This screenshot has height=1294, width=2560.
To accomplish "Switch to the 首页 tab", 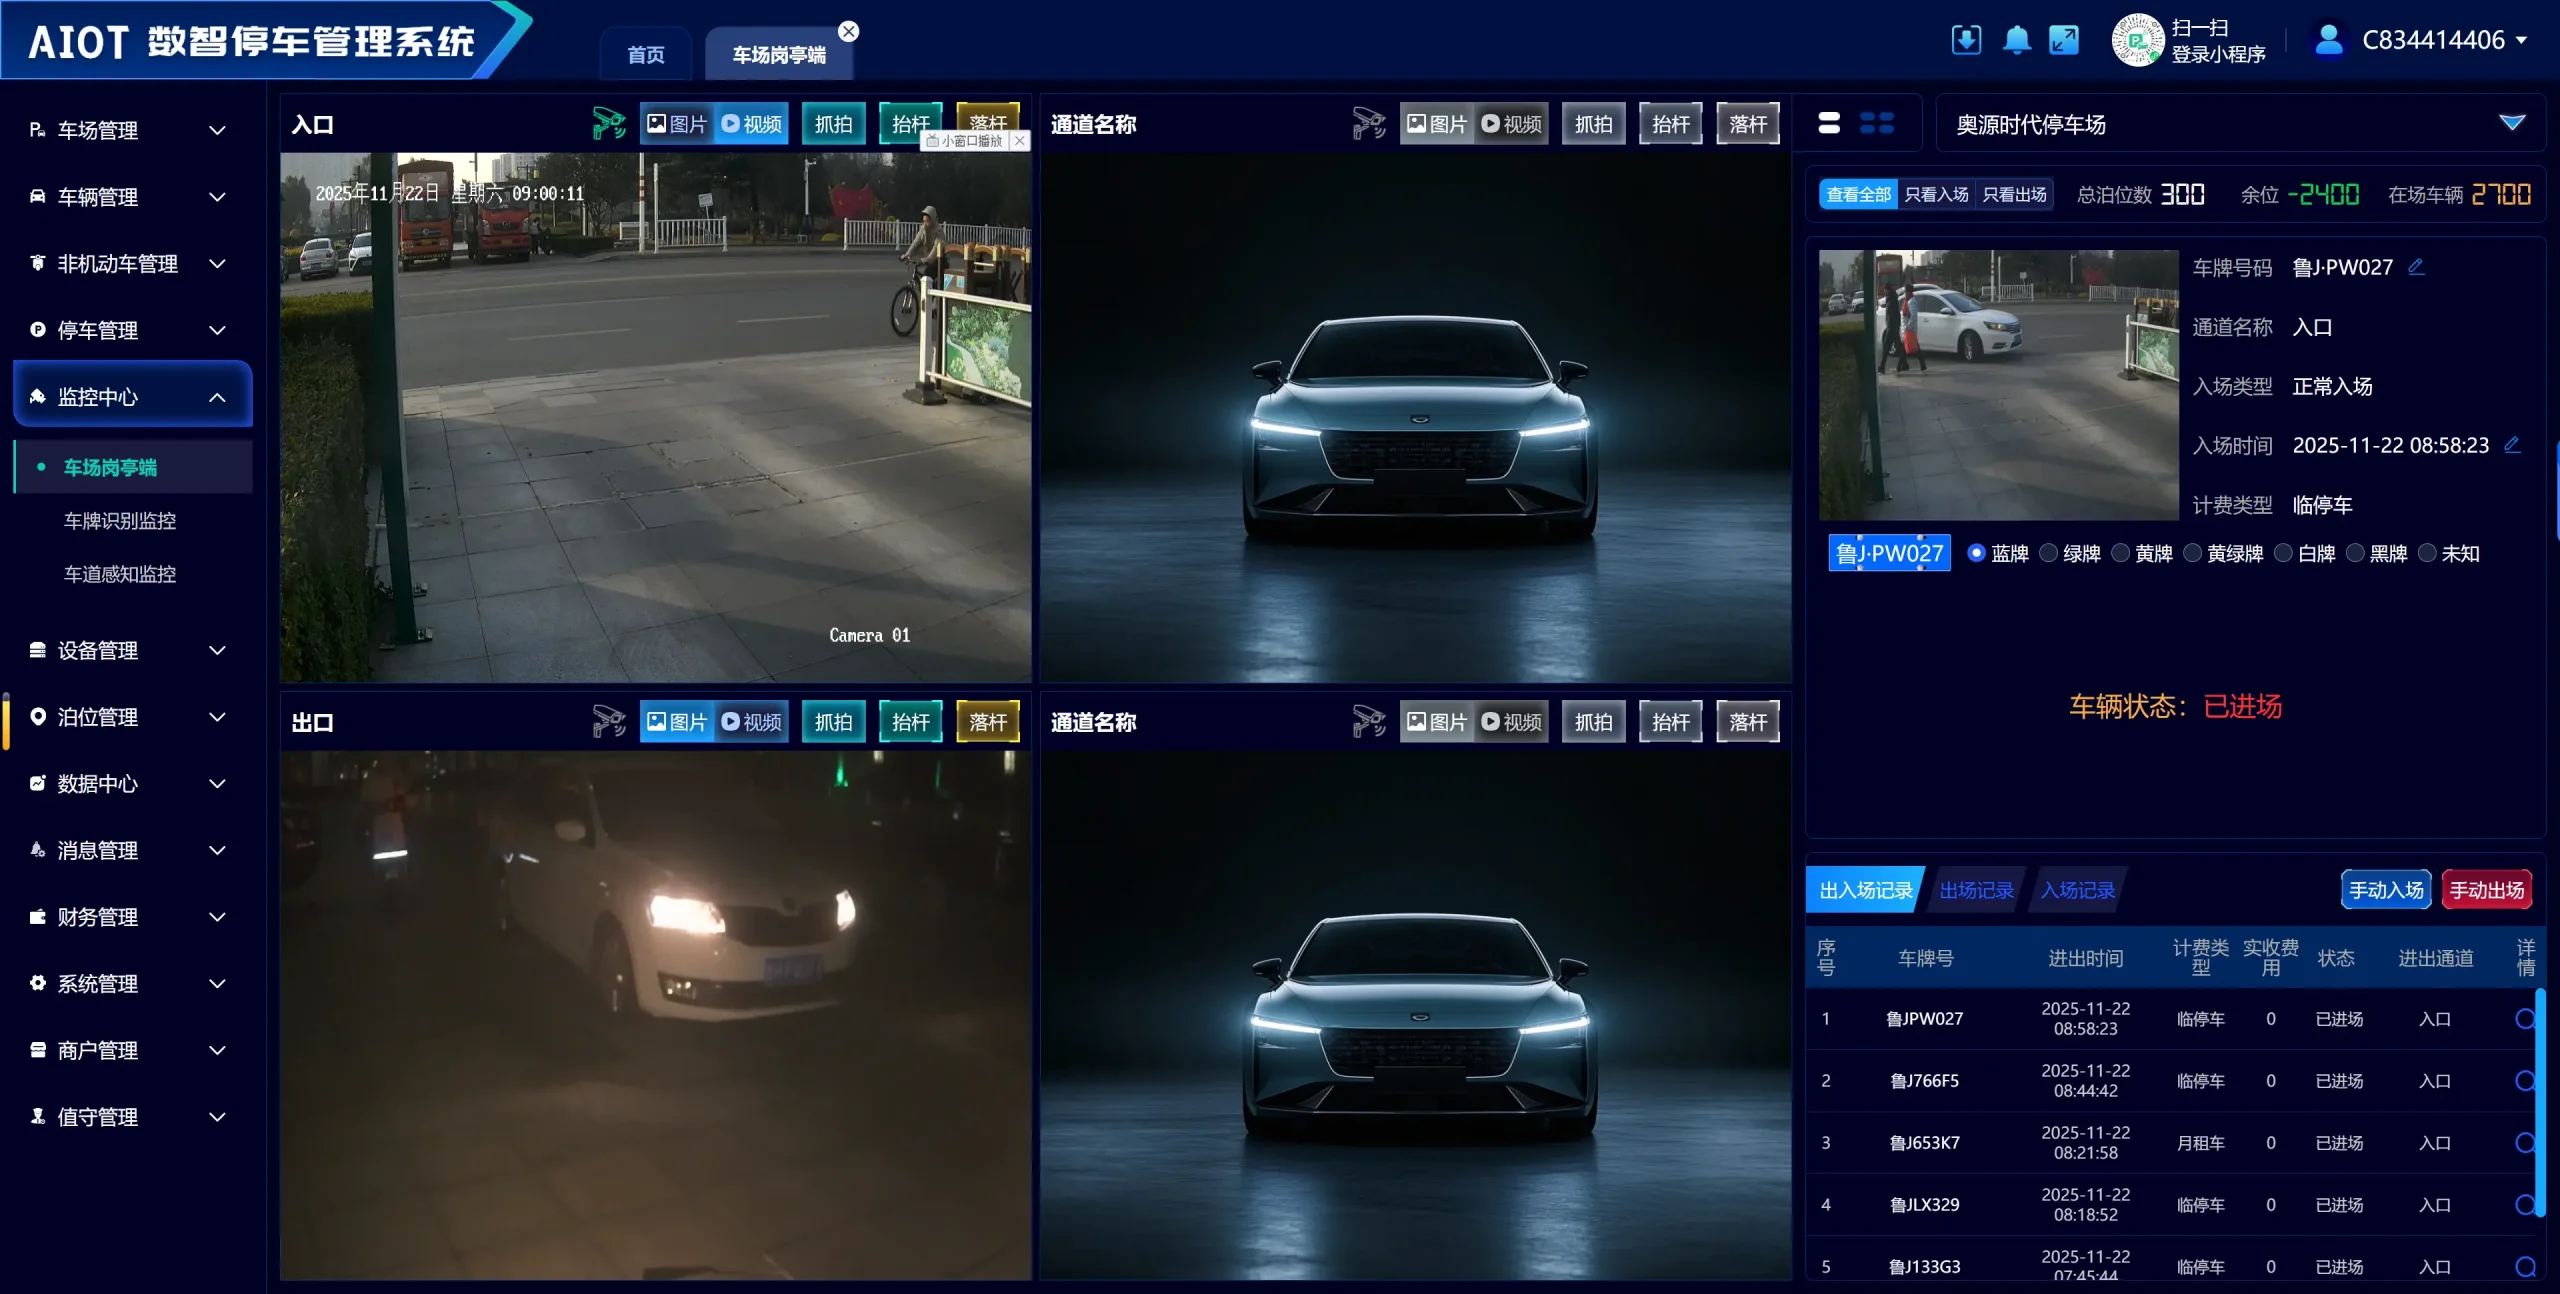I will [x=645, y=55].
